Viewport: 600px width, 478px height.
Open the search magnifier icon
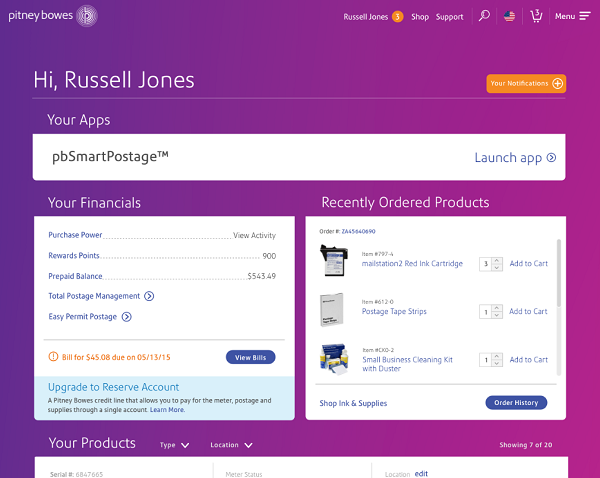484,16
